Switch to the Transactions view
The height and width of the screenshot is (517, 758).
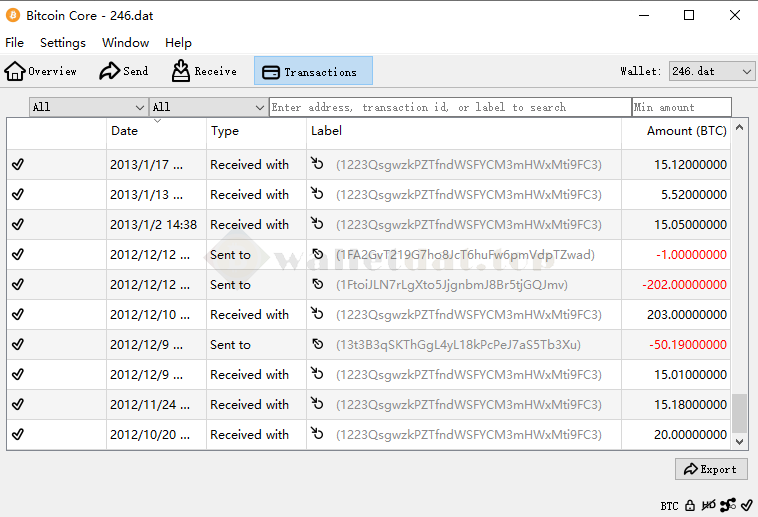click(313, 71)
